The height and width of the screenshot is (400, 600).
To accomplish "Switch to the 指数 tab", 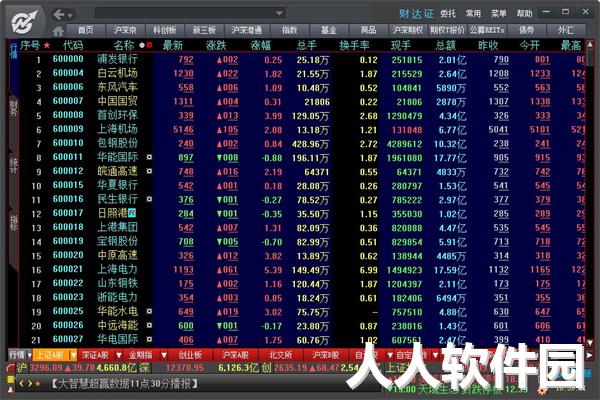I will (x=289, y=30).
